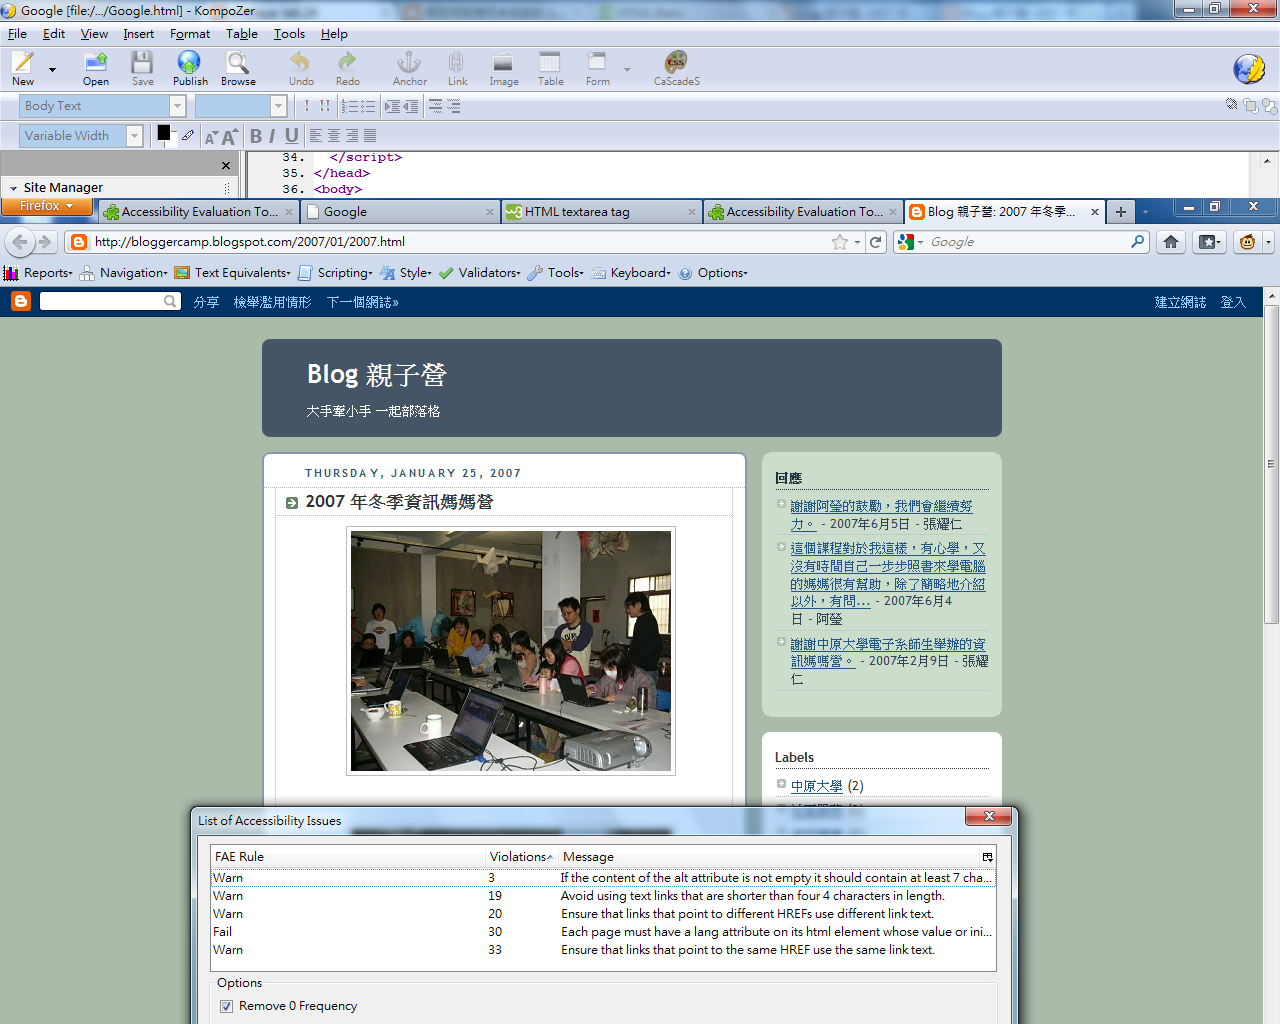Click the new tab plus button
This screenshot has height=1024, width=1280.
1121,212
